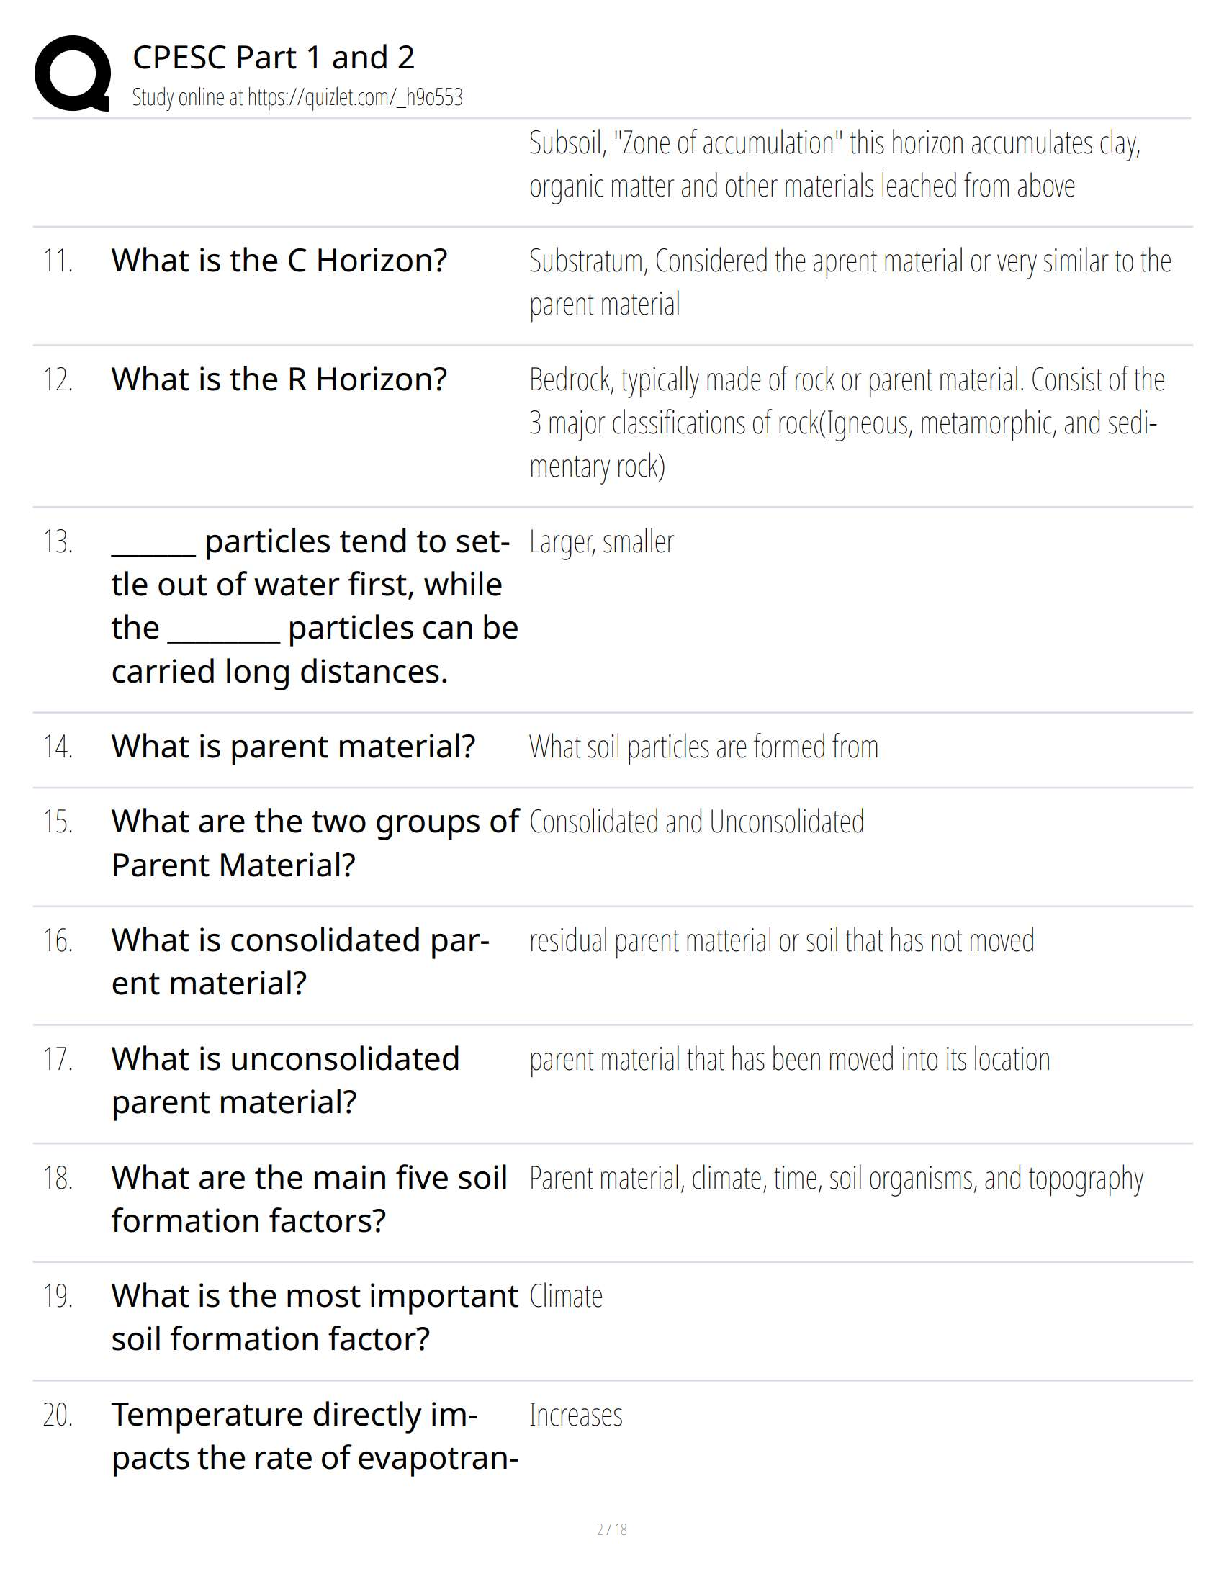Select the five soil formation factors question
This screenshot has height=1584, width=1224.
point(309,1199)
